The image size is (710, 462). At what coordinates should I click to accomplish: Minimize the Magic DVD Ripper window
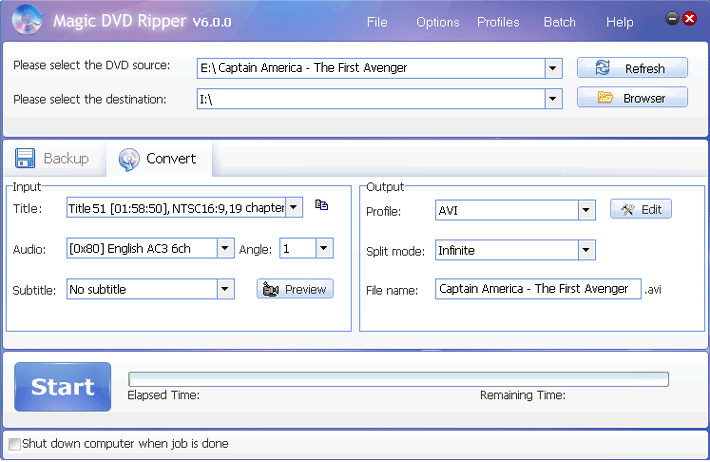click(x=672, y=18)
